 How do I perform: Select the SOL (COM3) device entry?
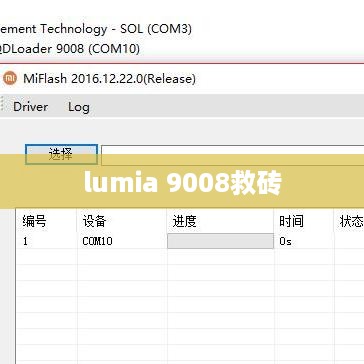click(x=96, y=29)
